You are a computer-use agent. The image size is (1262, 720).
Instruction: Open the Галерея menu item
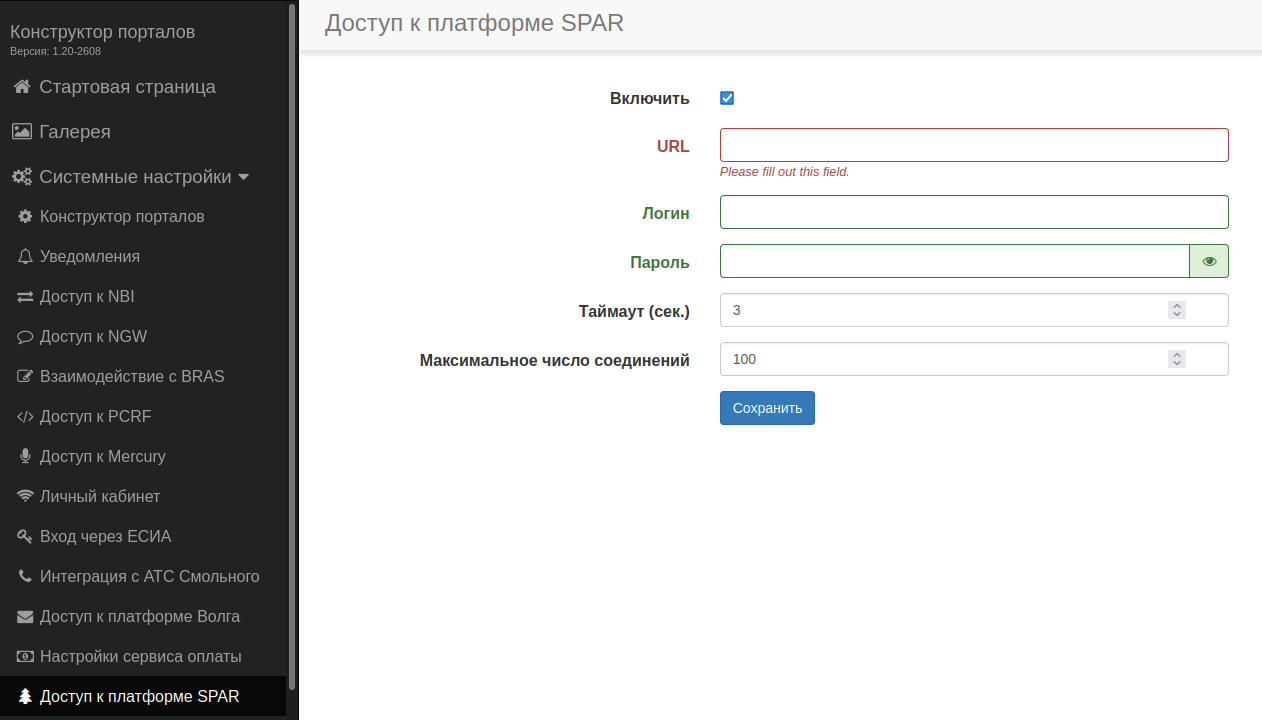pos(143,132)
